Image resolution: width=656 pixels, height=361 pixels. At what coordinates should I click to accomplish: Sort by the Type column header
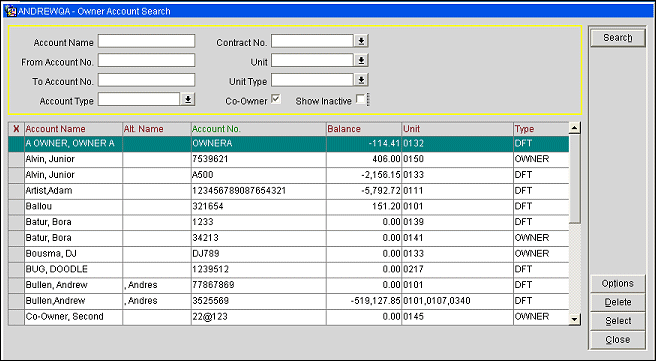(x=541, y=129)
